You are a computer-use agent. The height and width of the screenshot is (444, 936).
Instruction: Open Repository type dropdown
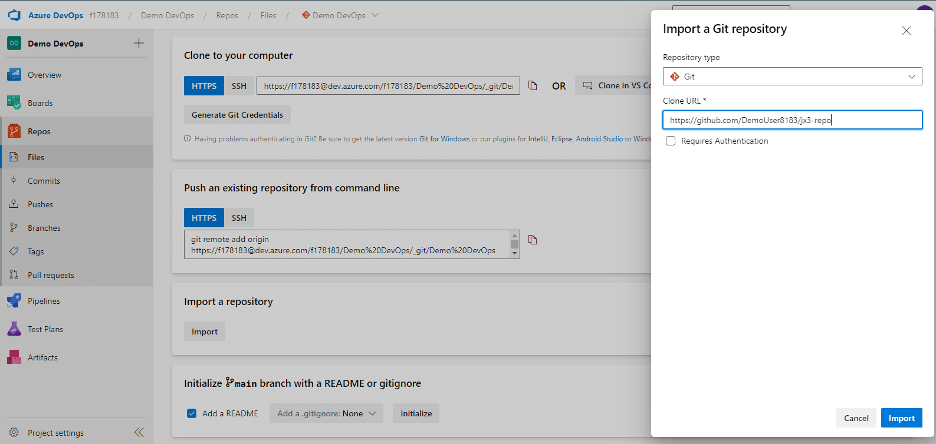(x=793, y=77)
